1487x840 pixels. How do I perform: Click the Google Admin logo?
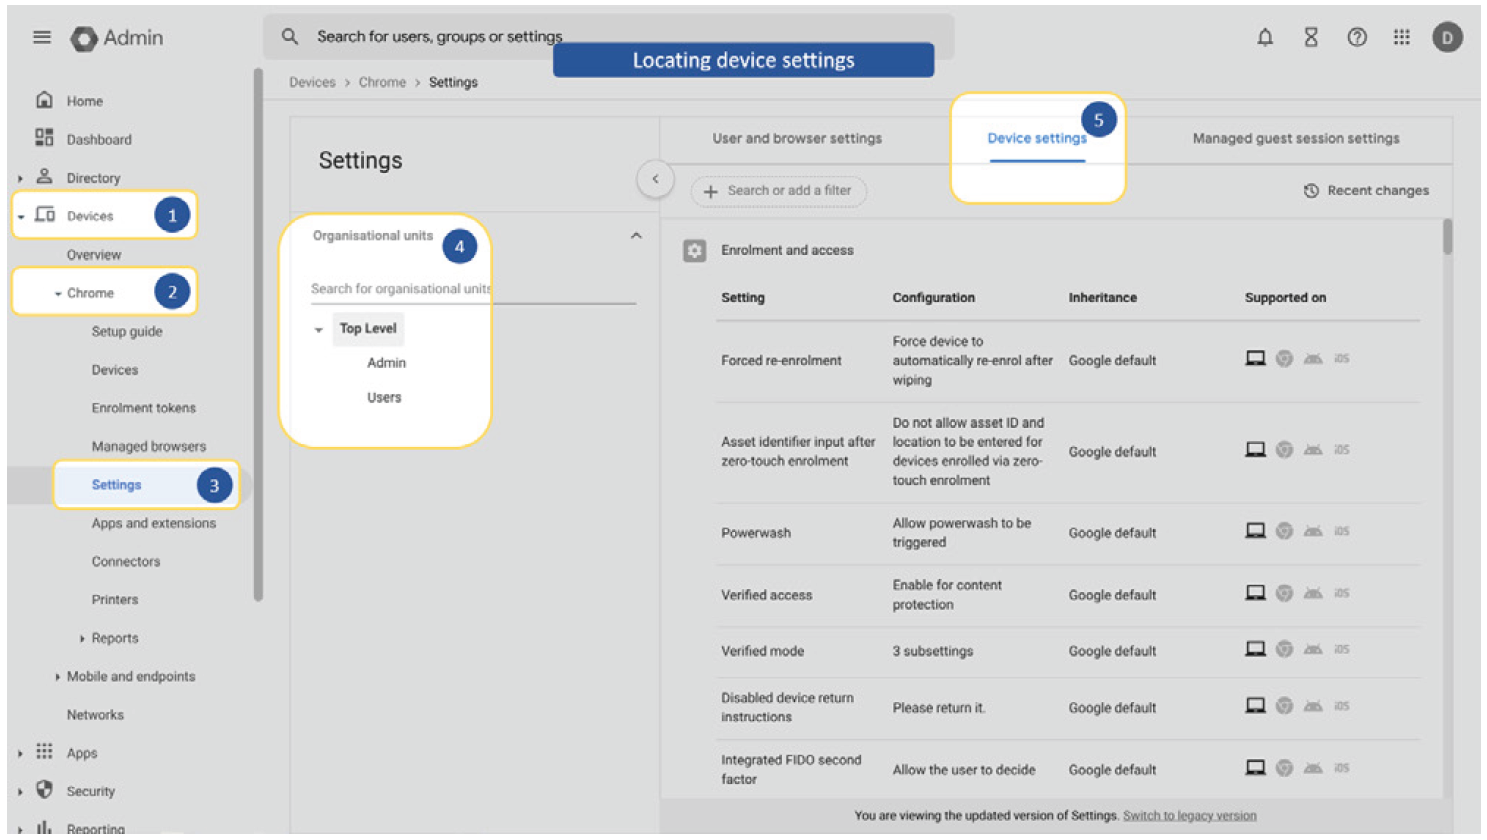[116, 38]
